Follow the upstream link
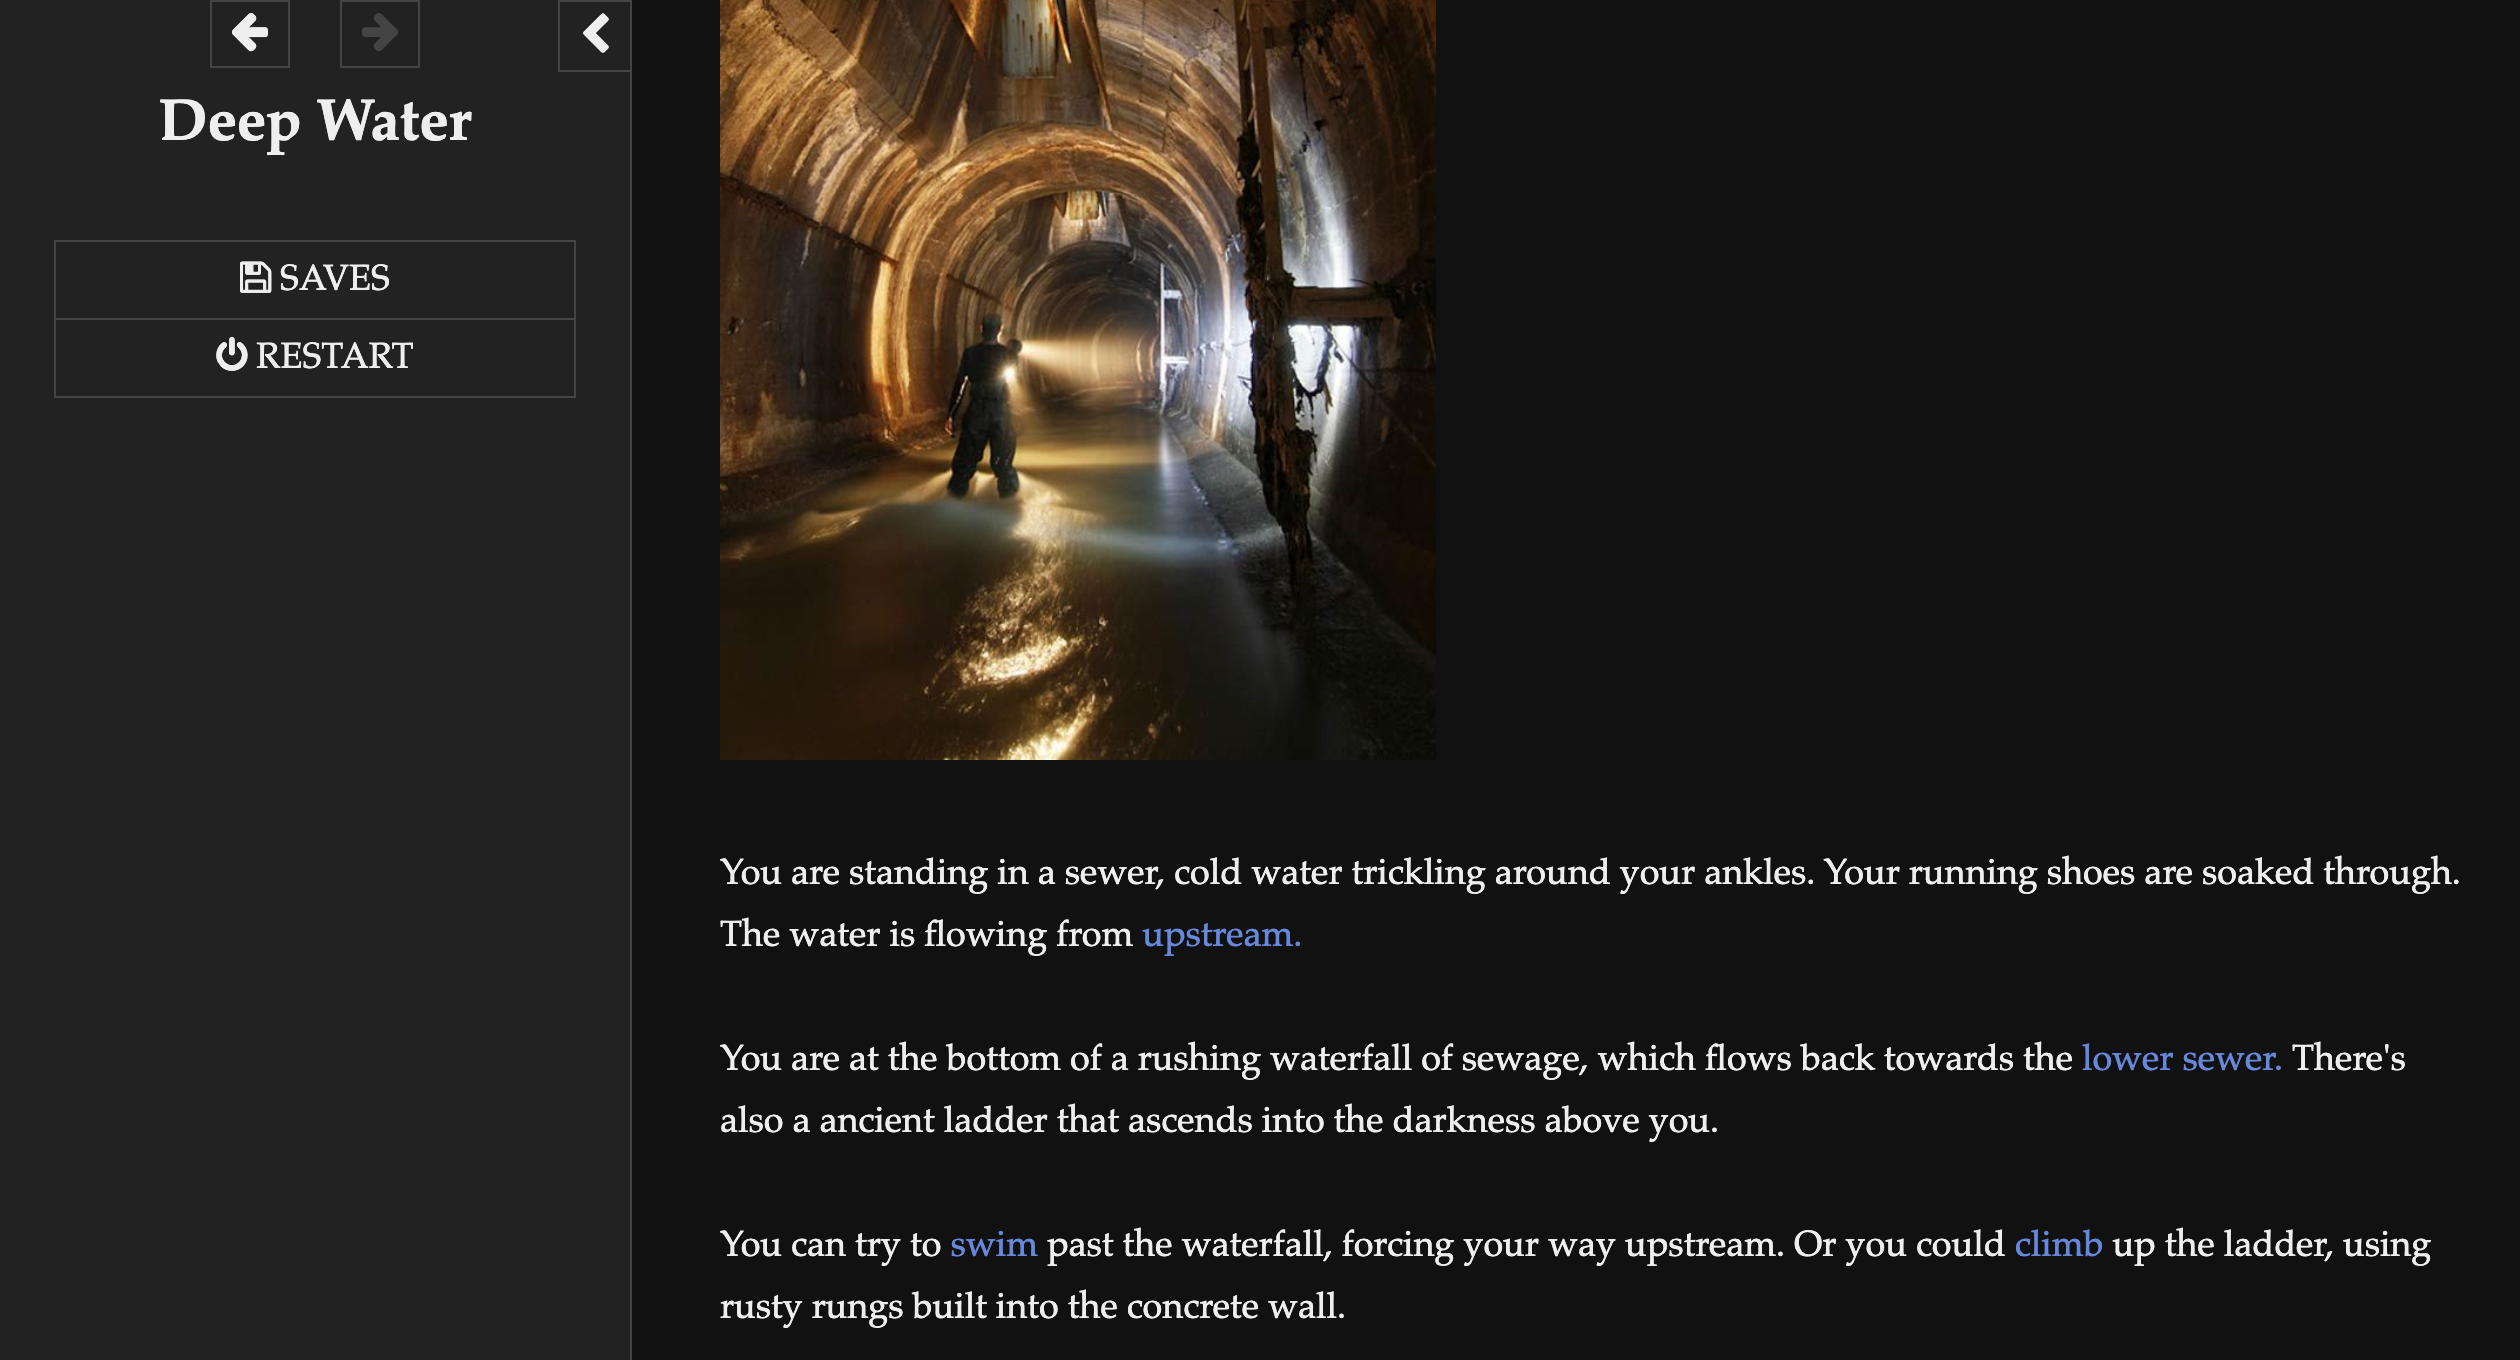The image size is (2520, 1360). coord(1221,934)
